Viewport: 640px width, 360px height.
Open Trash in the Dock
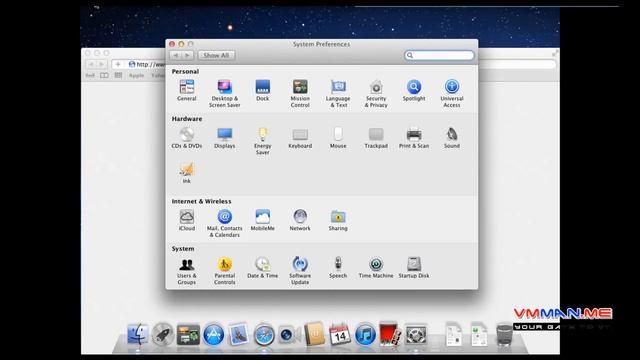point(504,334)
